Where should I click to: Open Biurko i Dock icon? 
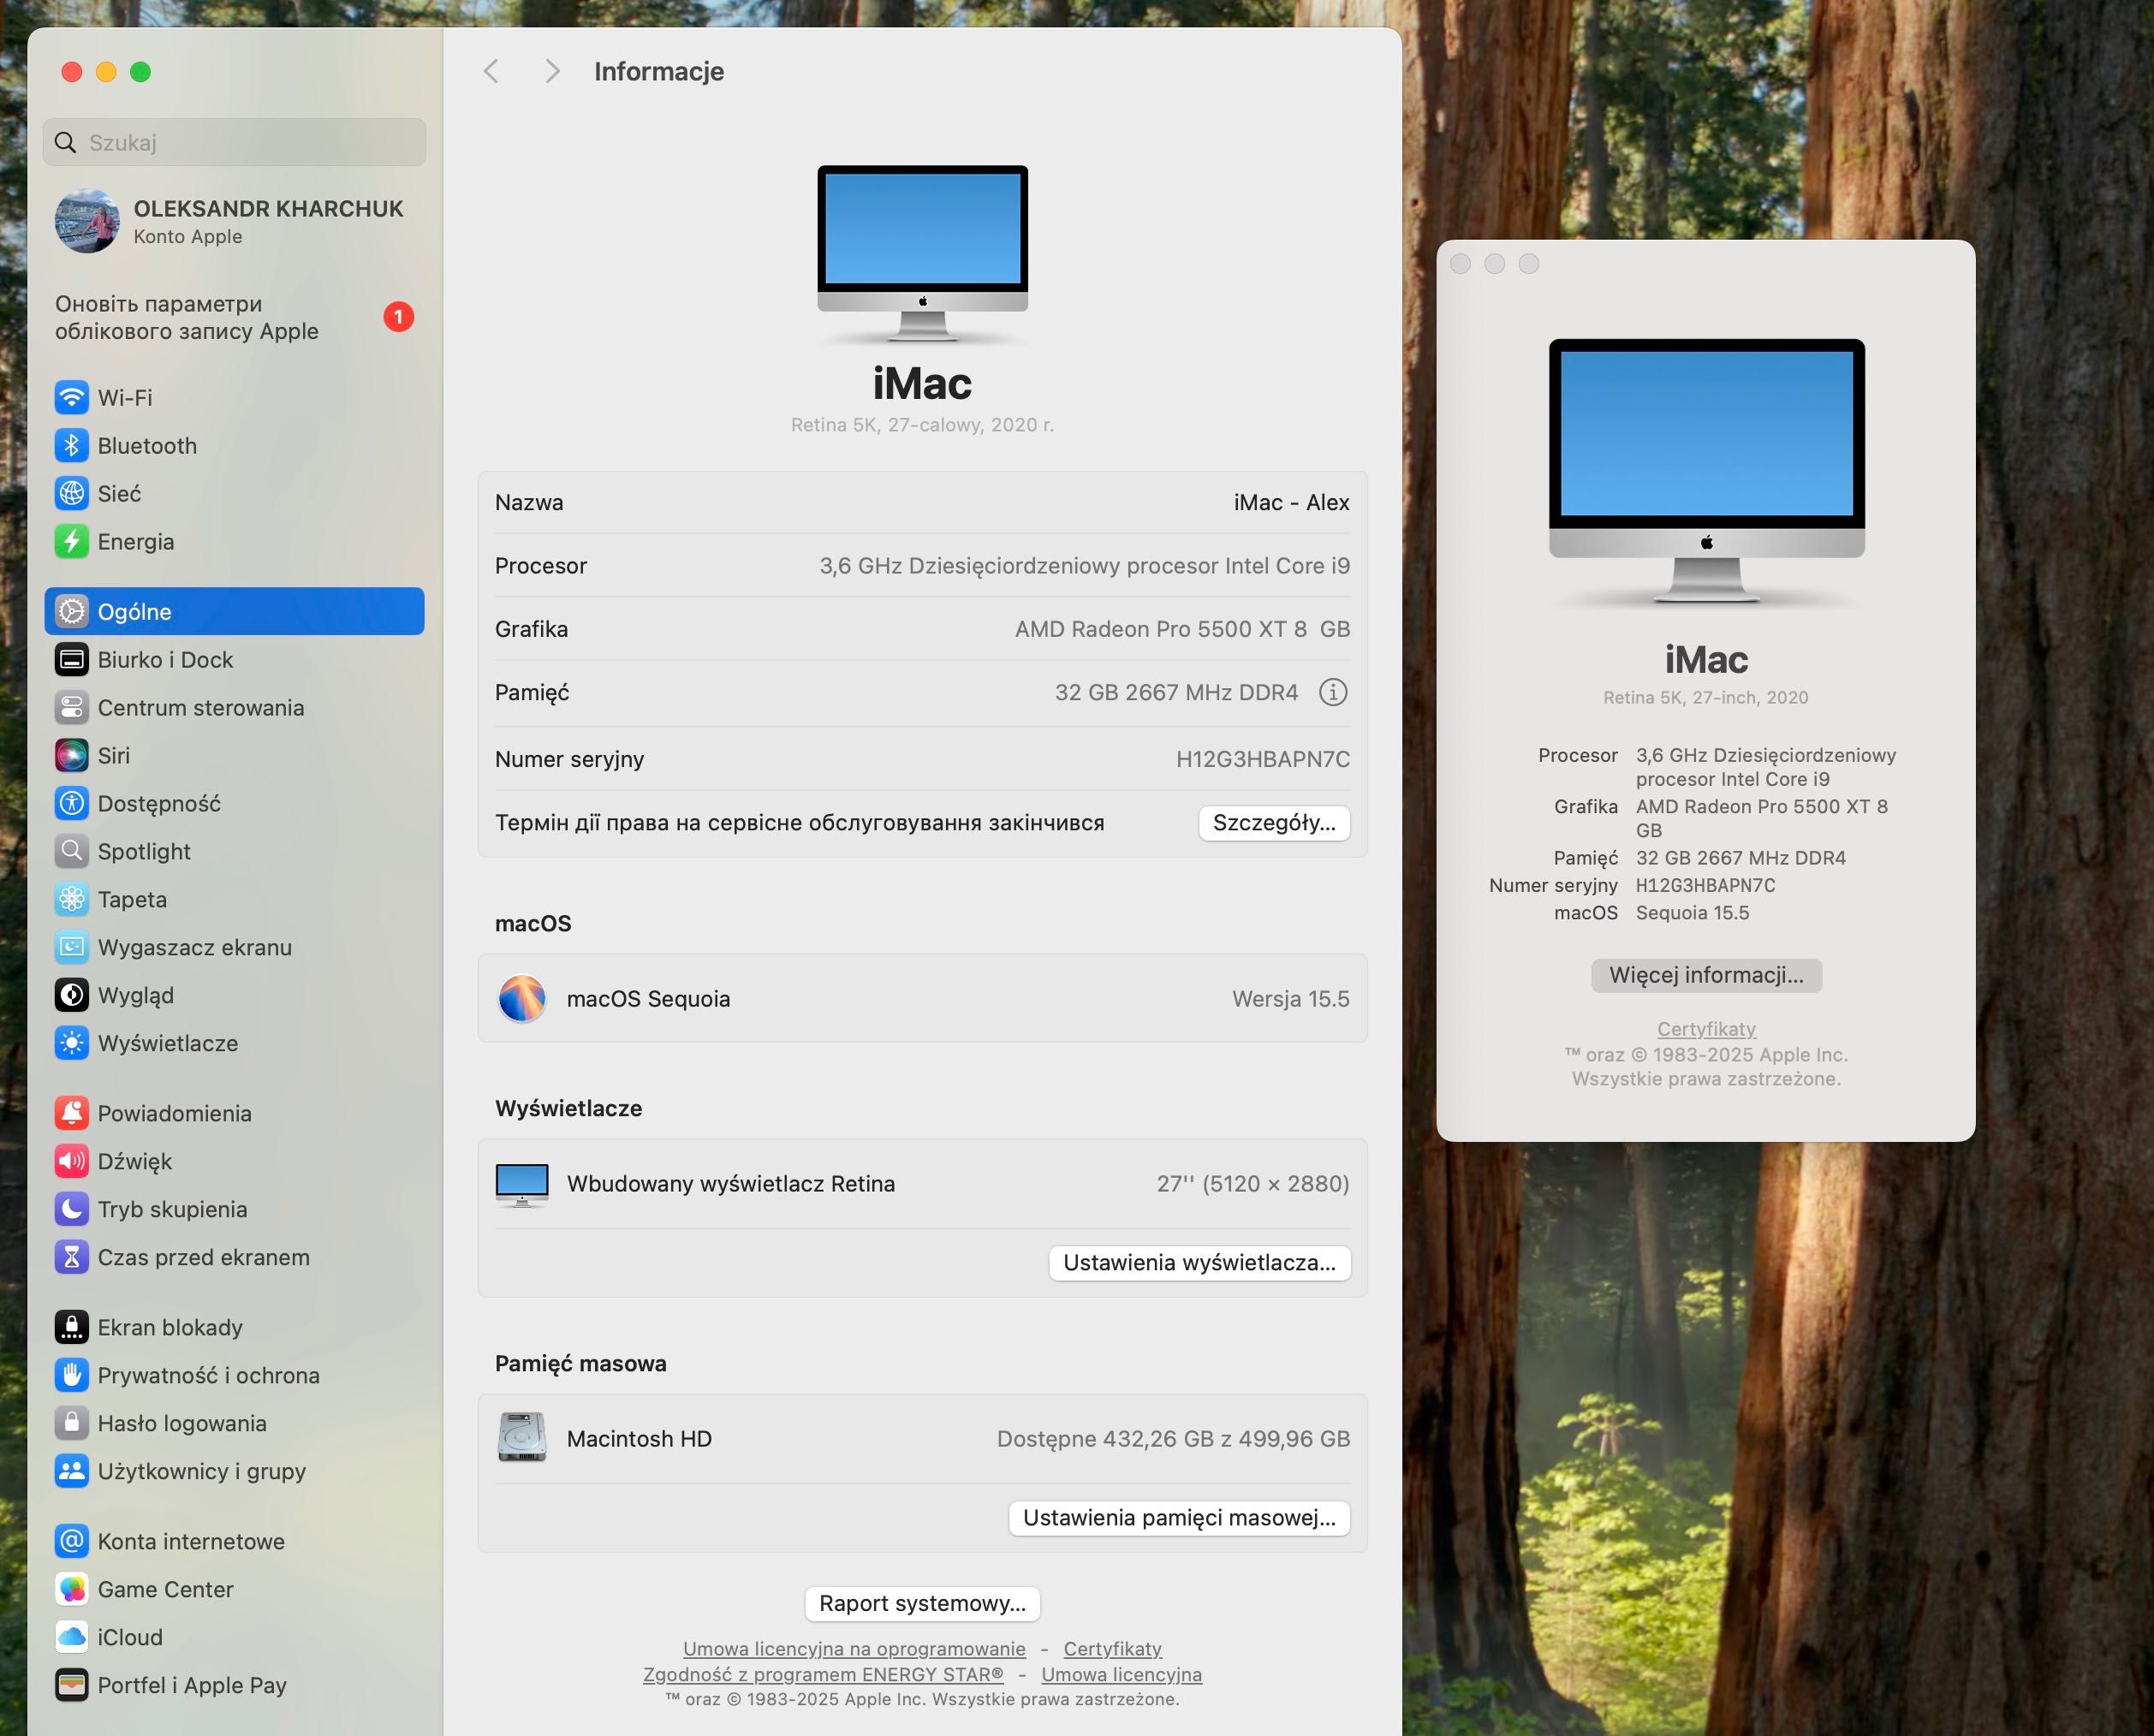click(71, 660)
